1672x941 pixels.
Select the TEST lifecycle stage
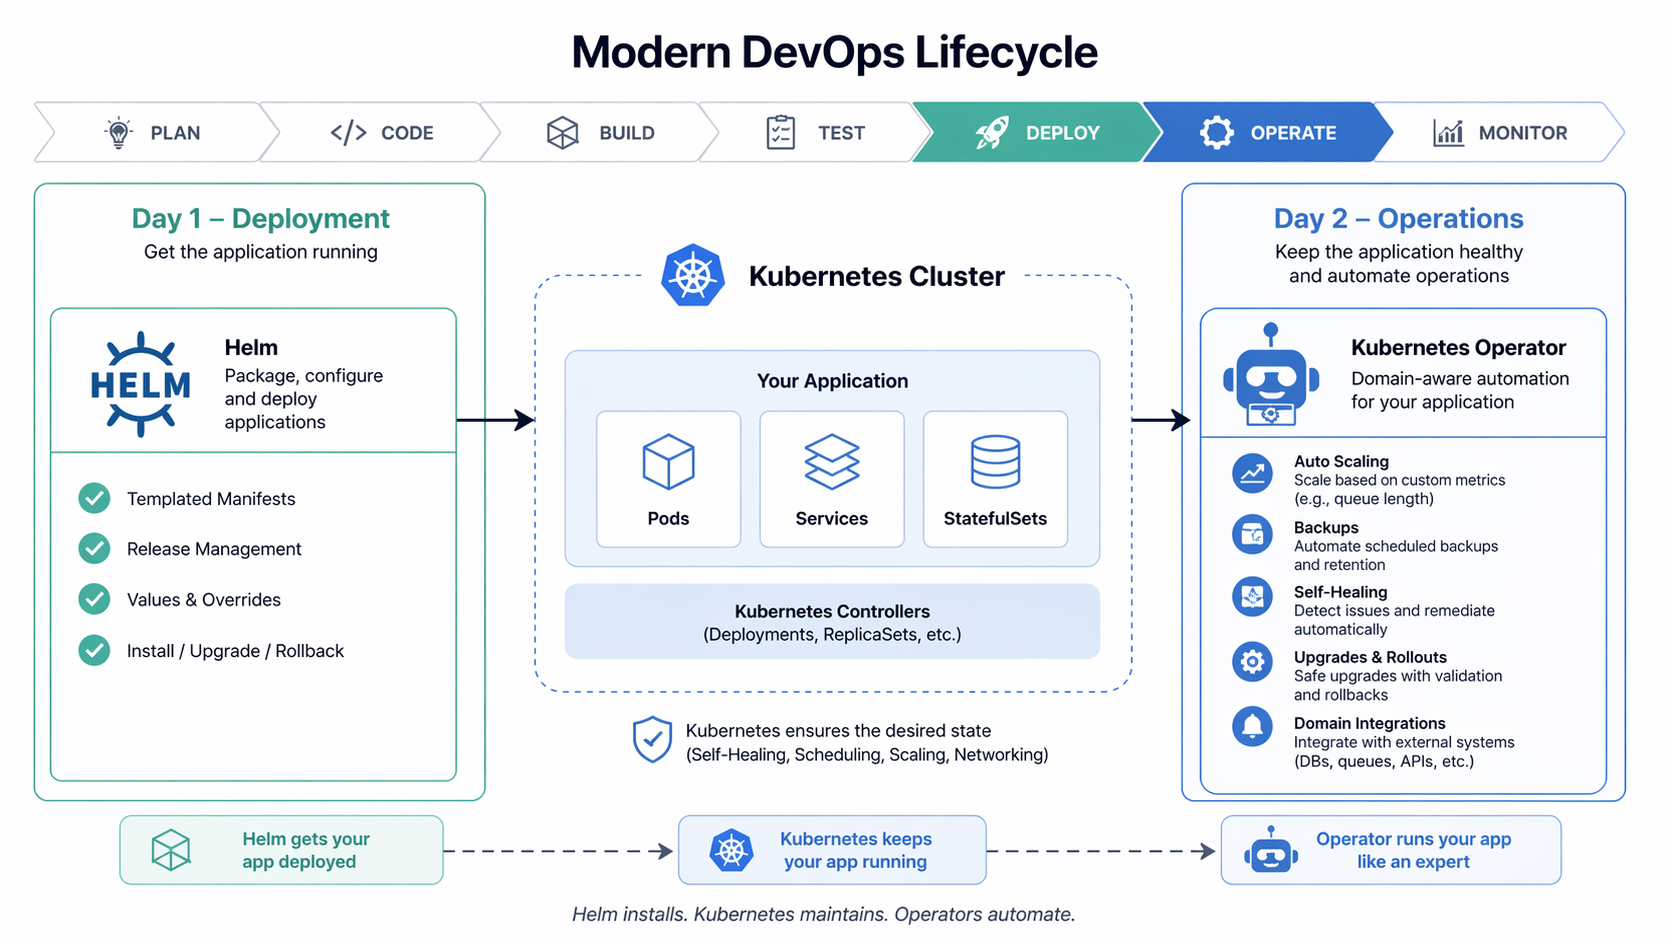[x=816, y=132]
